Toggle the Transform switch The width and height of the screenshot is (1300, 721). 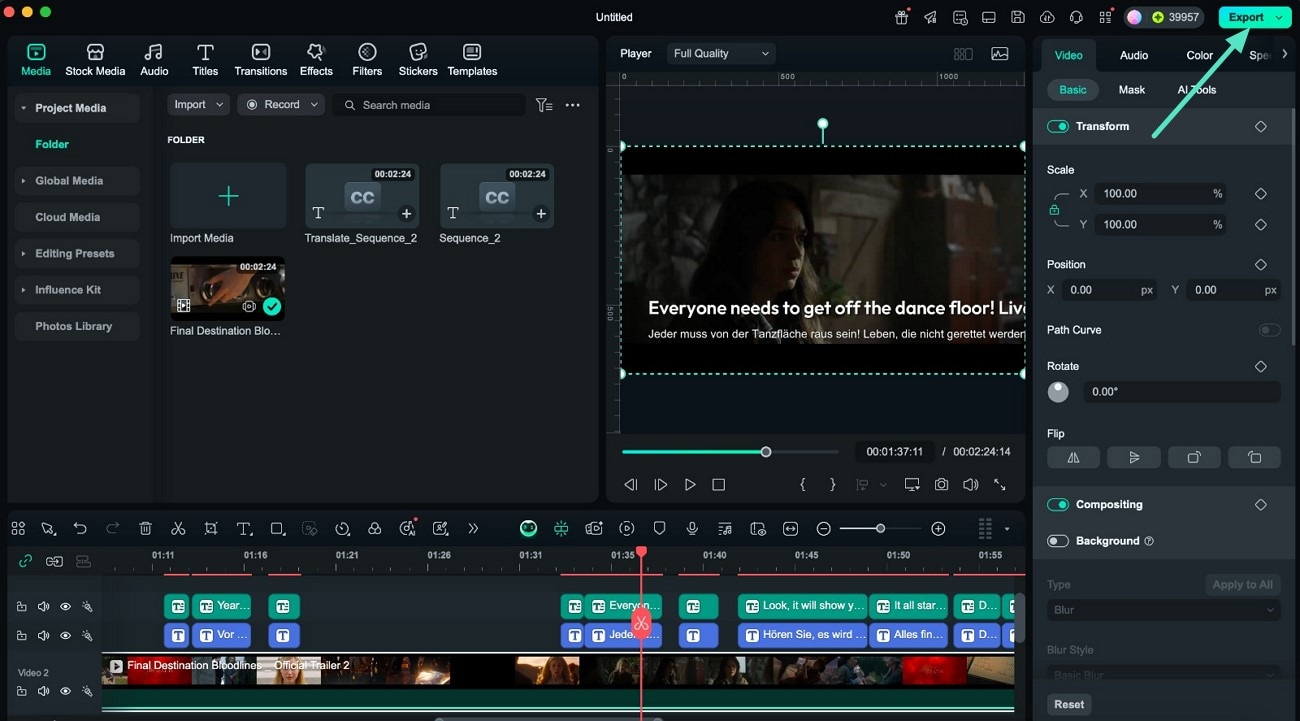pyautogui.click(x=1058, y=126)
